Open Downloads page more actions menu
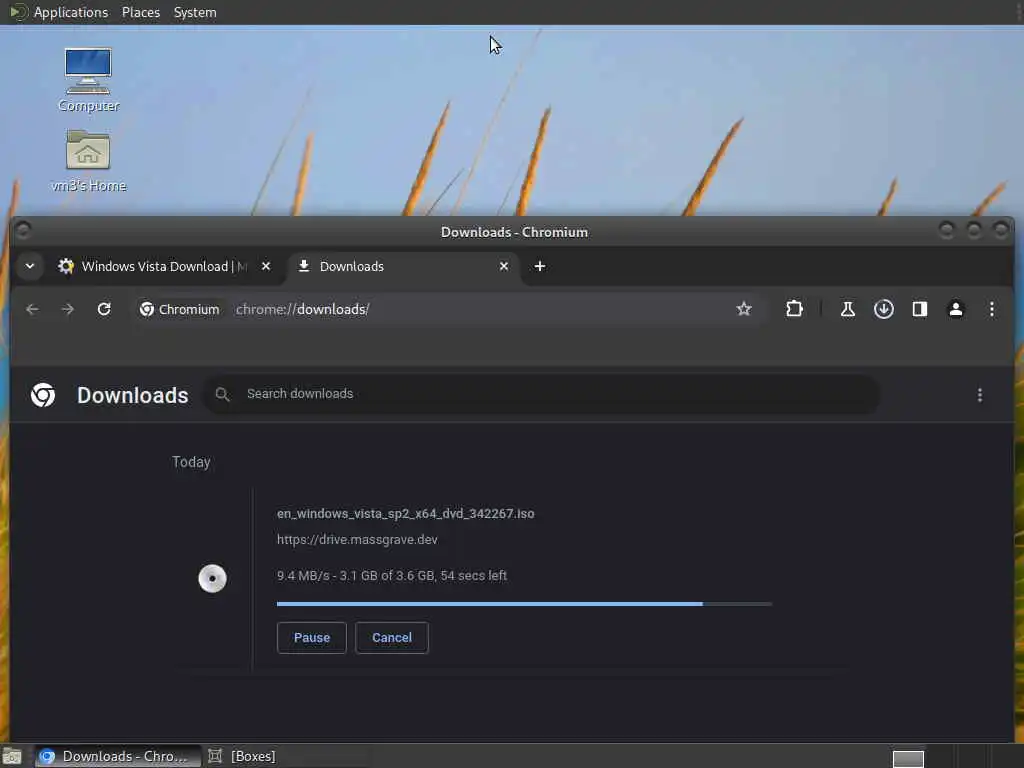The height and width of the screenshot is (768, 1024). tap(980, 394)
